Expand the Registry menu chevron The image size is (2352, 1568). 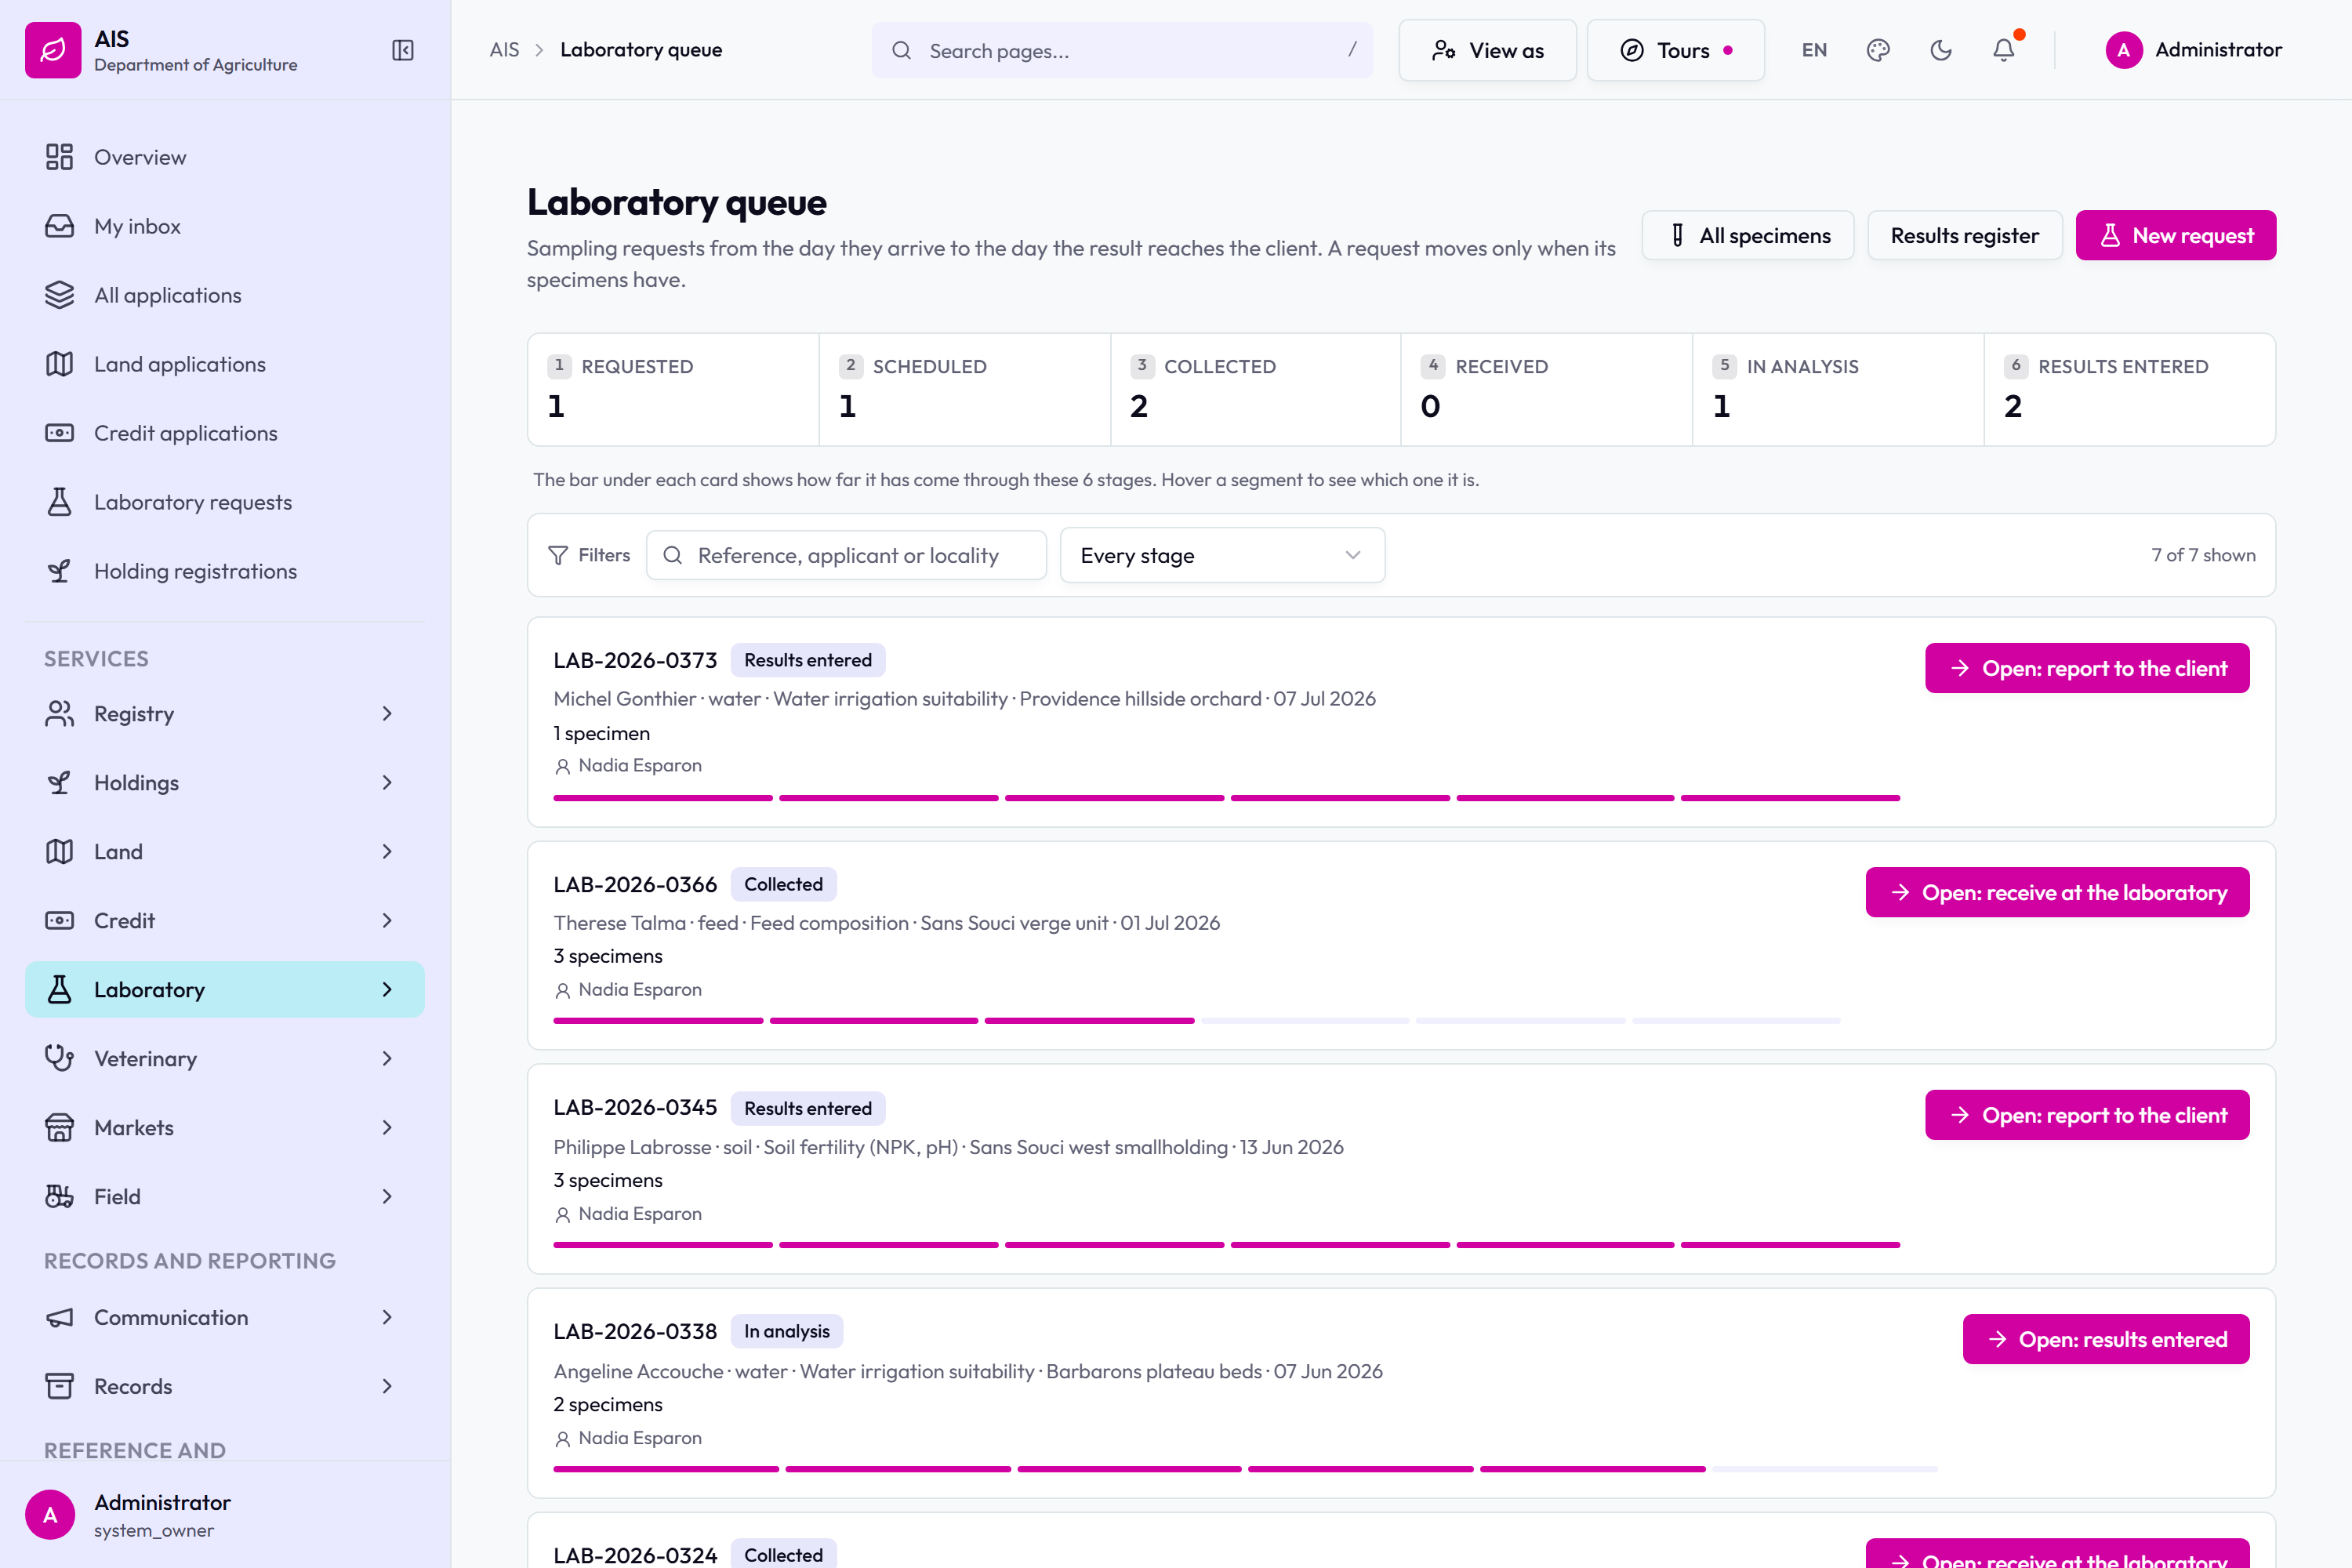(x=387, y=714)
